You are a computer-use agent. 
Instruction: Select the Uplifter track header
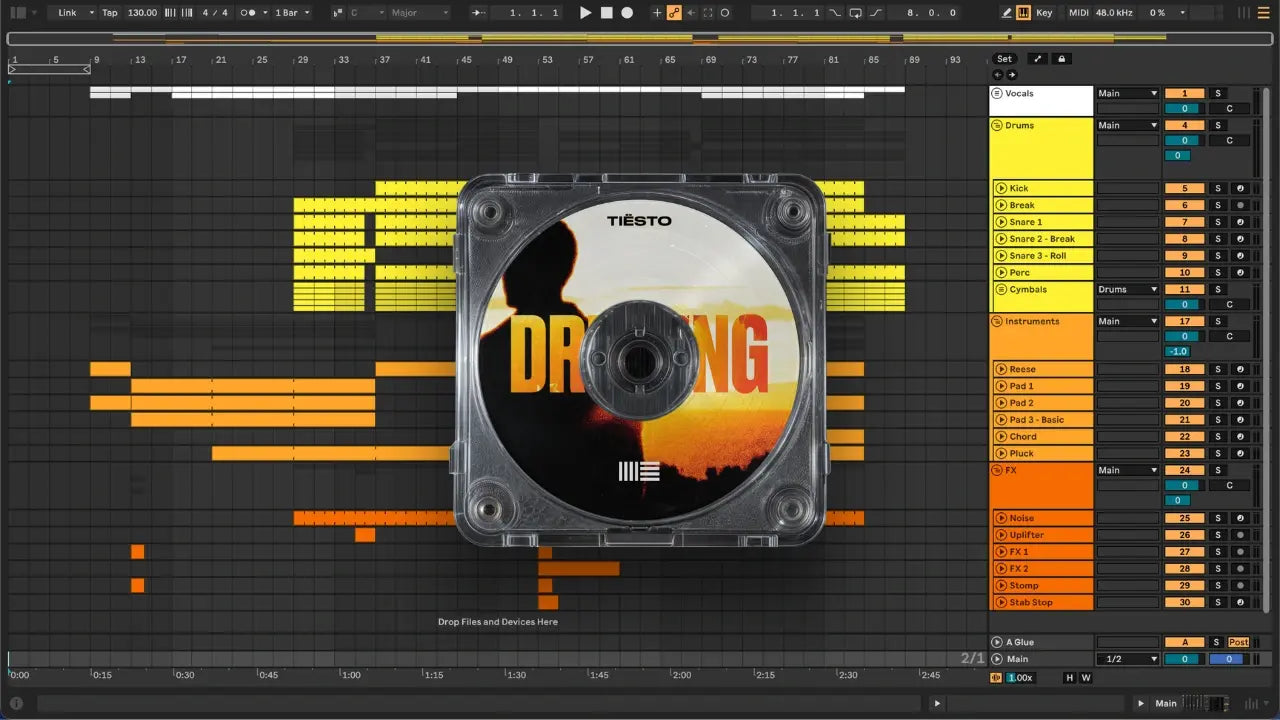point(1043,535)
